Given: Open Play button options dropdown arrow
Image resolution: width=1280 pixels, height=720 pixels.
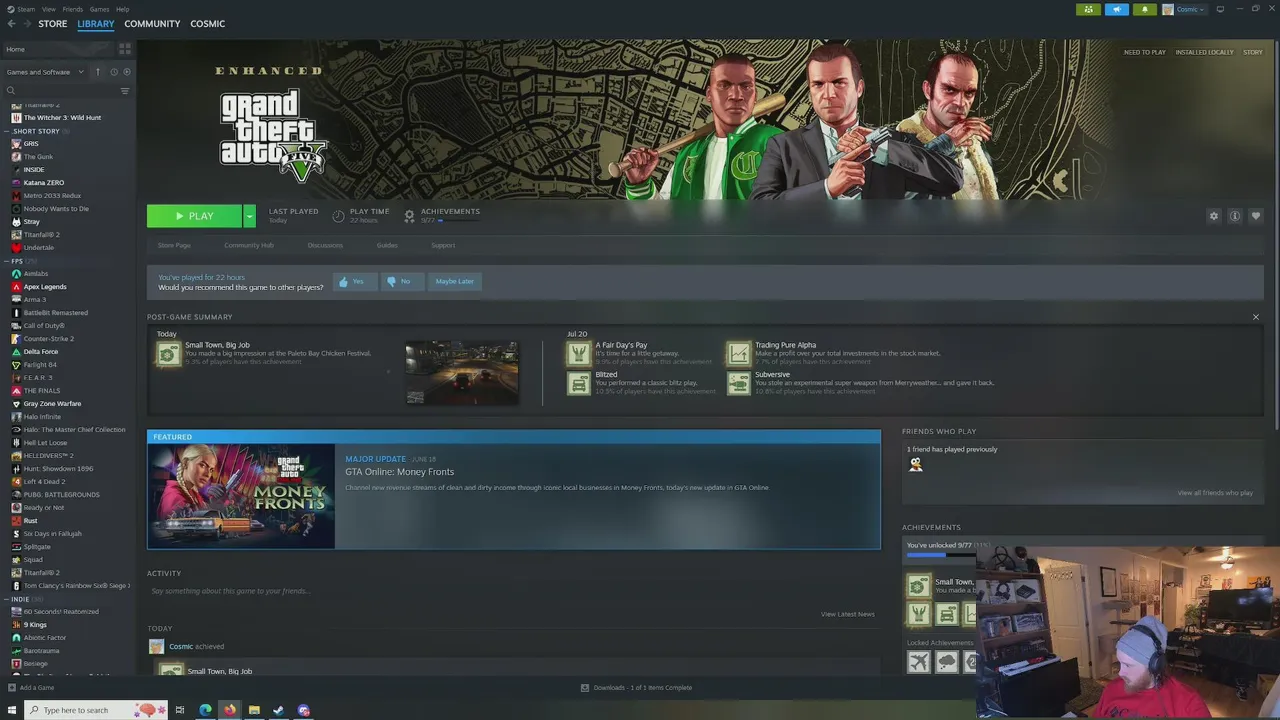Looking at the screenshot, I should pyautogui.click(x=249, y=216).
